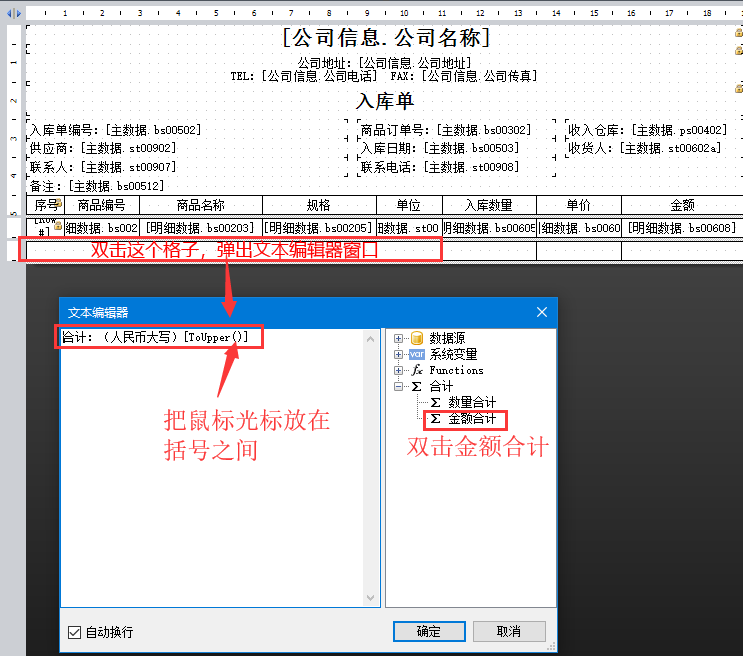The width and height of the screenshot is (743, 656).
Task: Close the 文本编辑器 dialog
Action: [x=542, y=312]
